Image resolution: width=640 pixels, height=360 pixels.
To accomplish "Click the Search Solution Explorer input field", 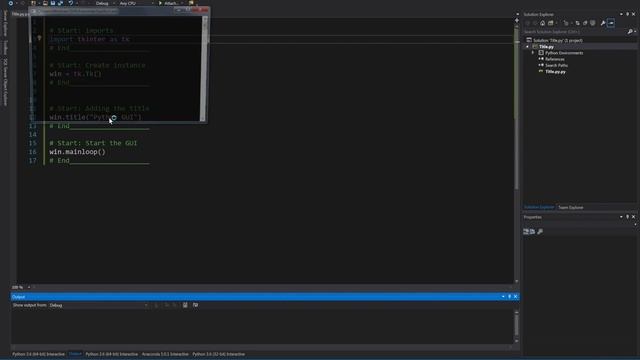I will (x=575, y=32).
